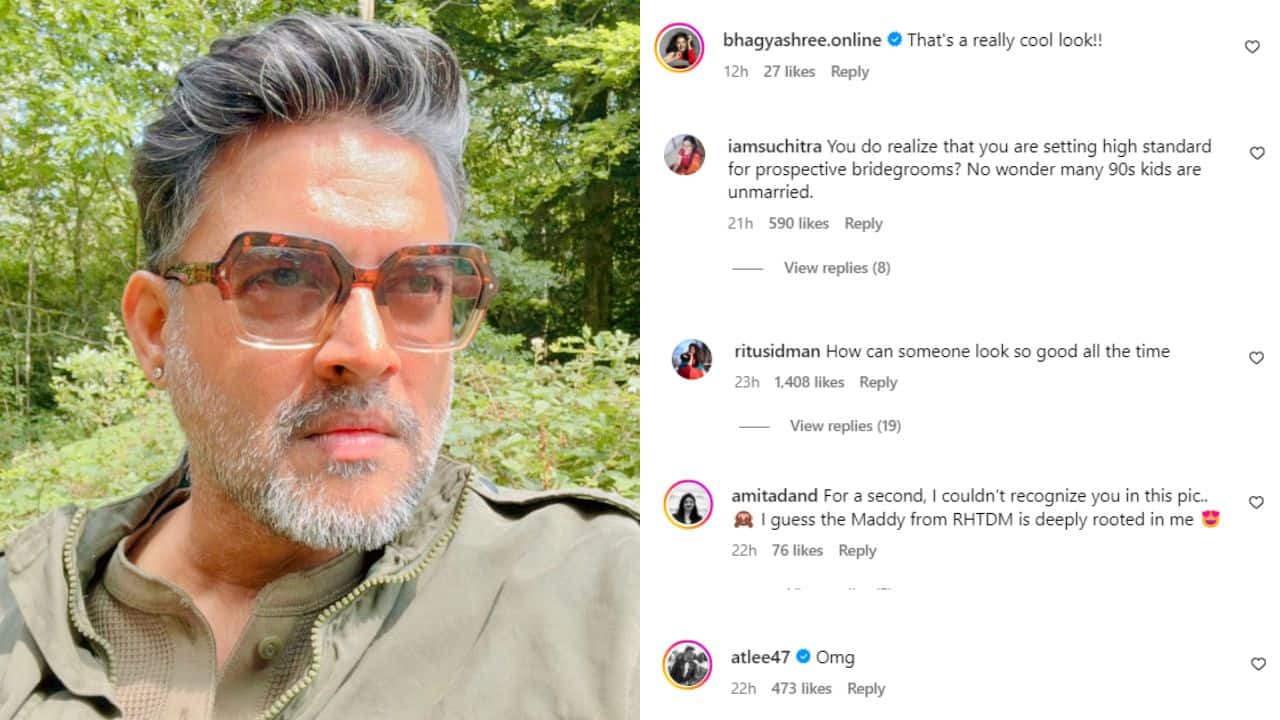Reply to bhagyashree.online's comment
Viewport: 1280px width, 720px height.
pos(849,72)
